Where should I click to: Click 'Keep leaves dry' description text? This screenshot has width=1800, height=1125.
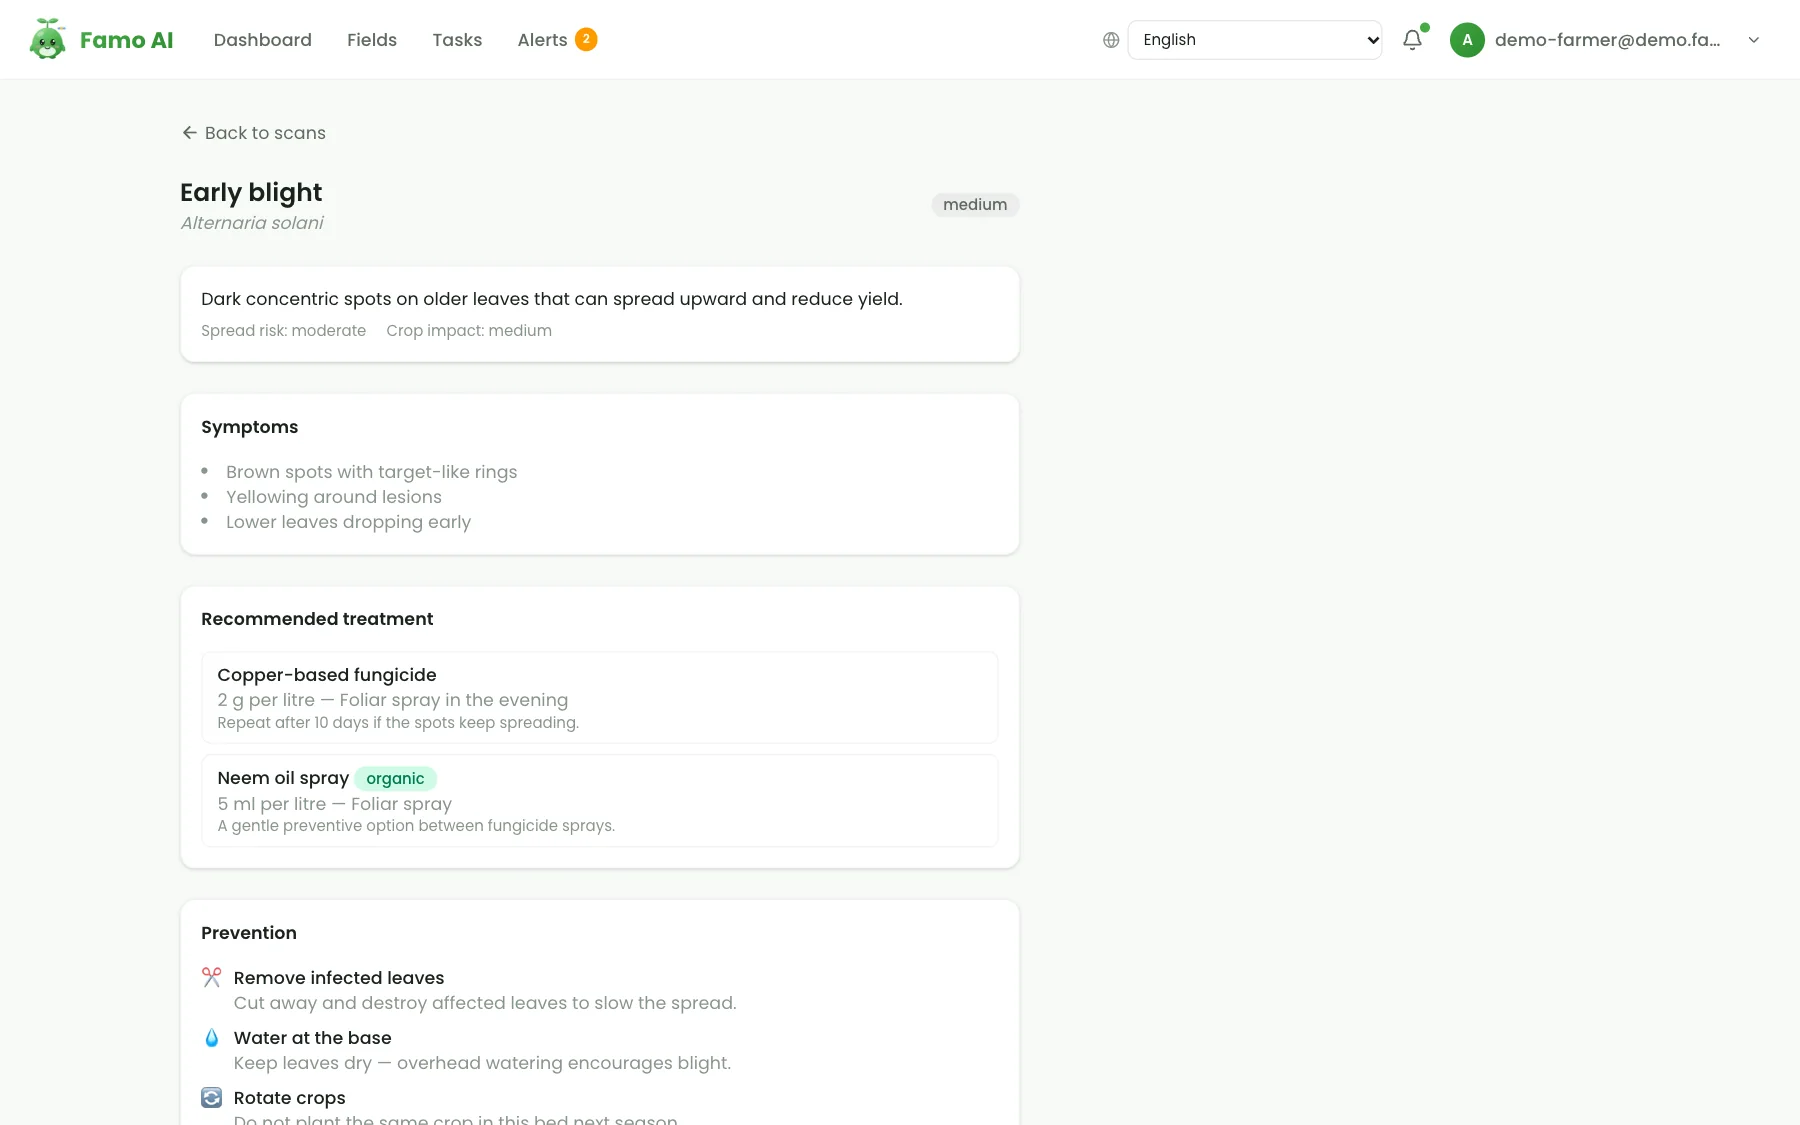[482, 1063]
